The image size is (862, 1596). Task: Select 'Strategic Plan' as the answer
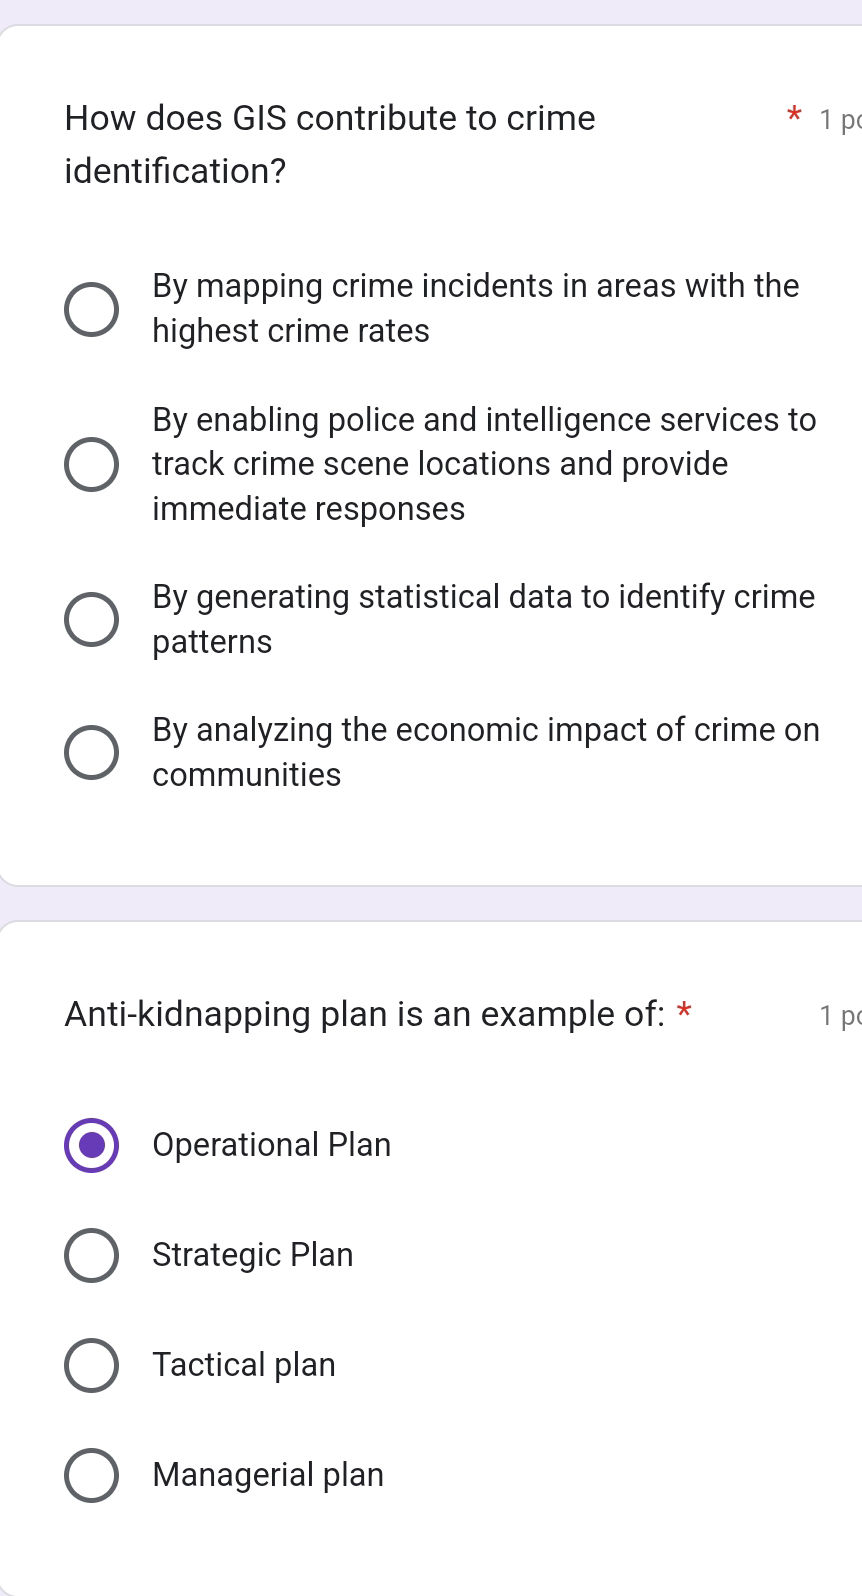pyautogui.click(x=91, y=1255)
